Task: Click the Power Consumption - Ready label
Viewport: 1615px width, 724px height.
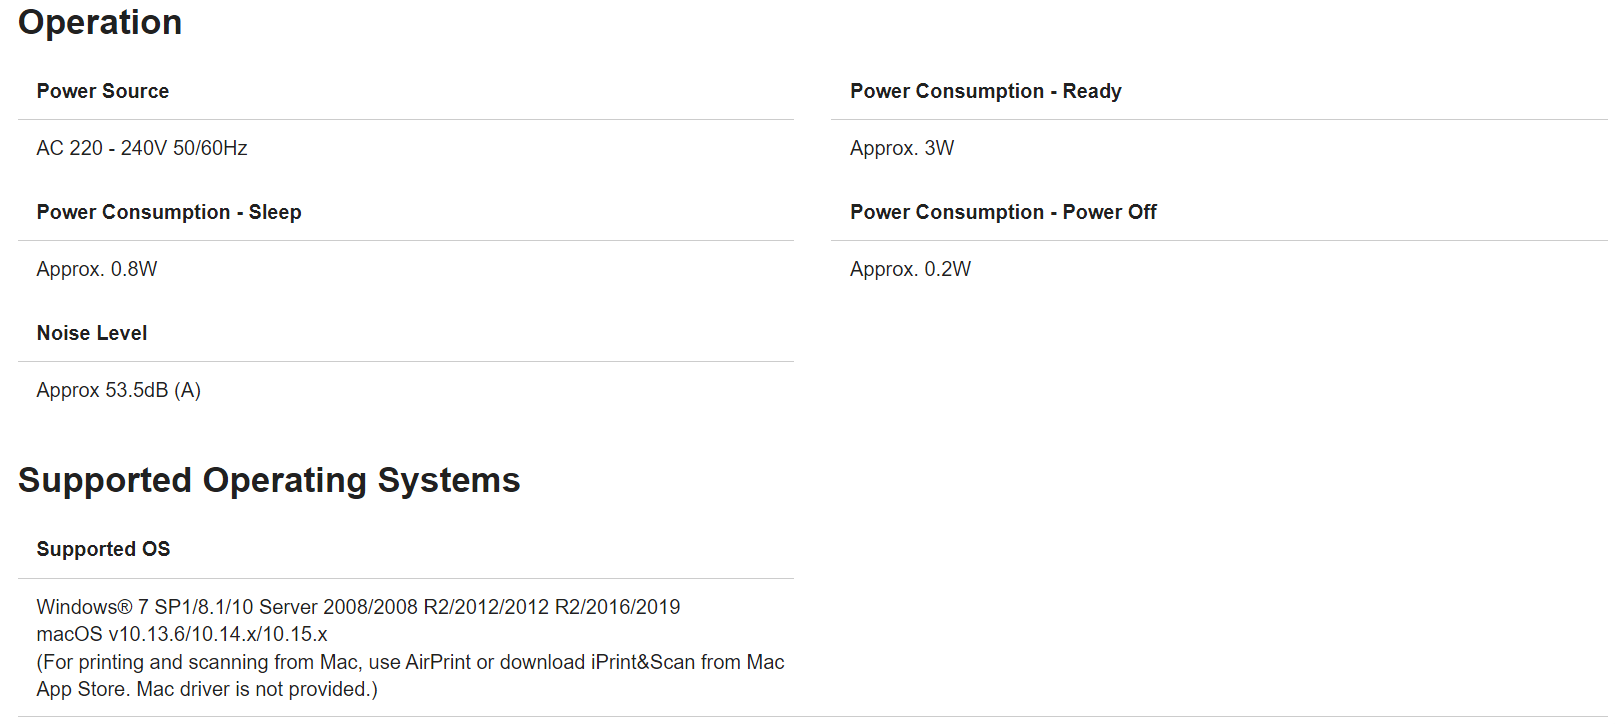Action: (985, 91)
